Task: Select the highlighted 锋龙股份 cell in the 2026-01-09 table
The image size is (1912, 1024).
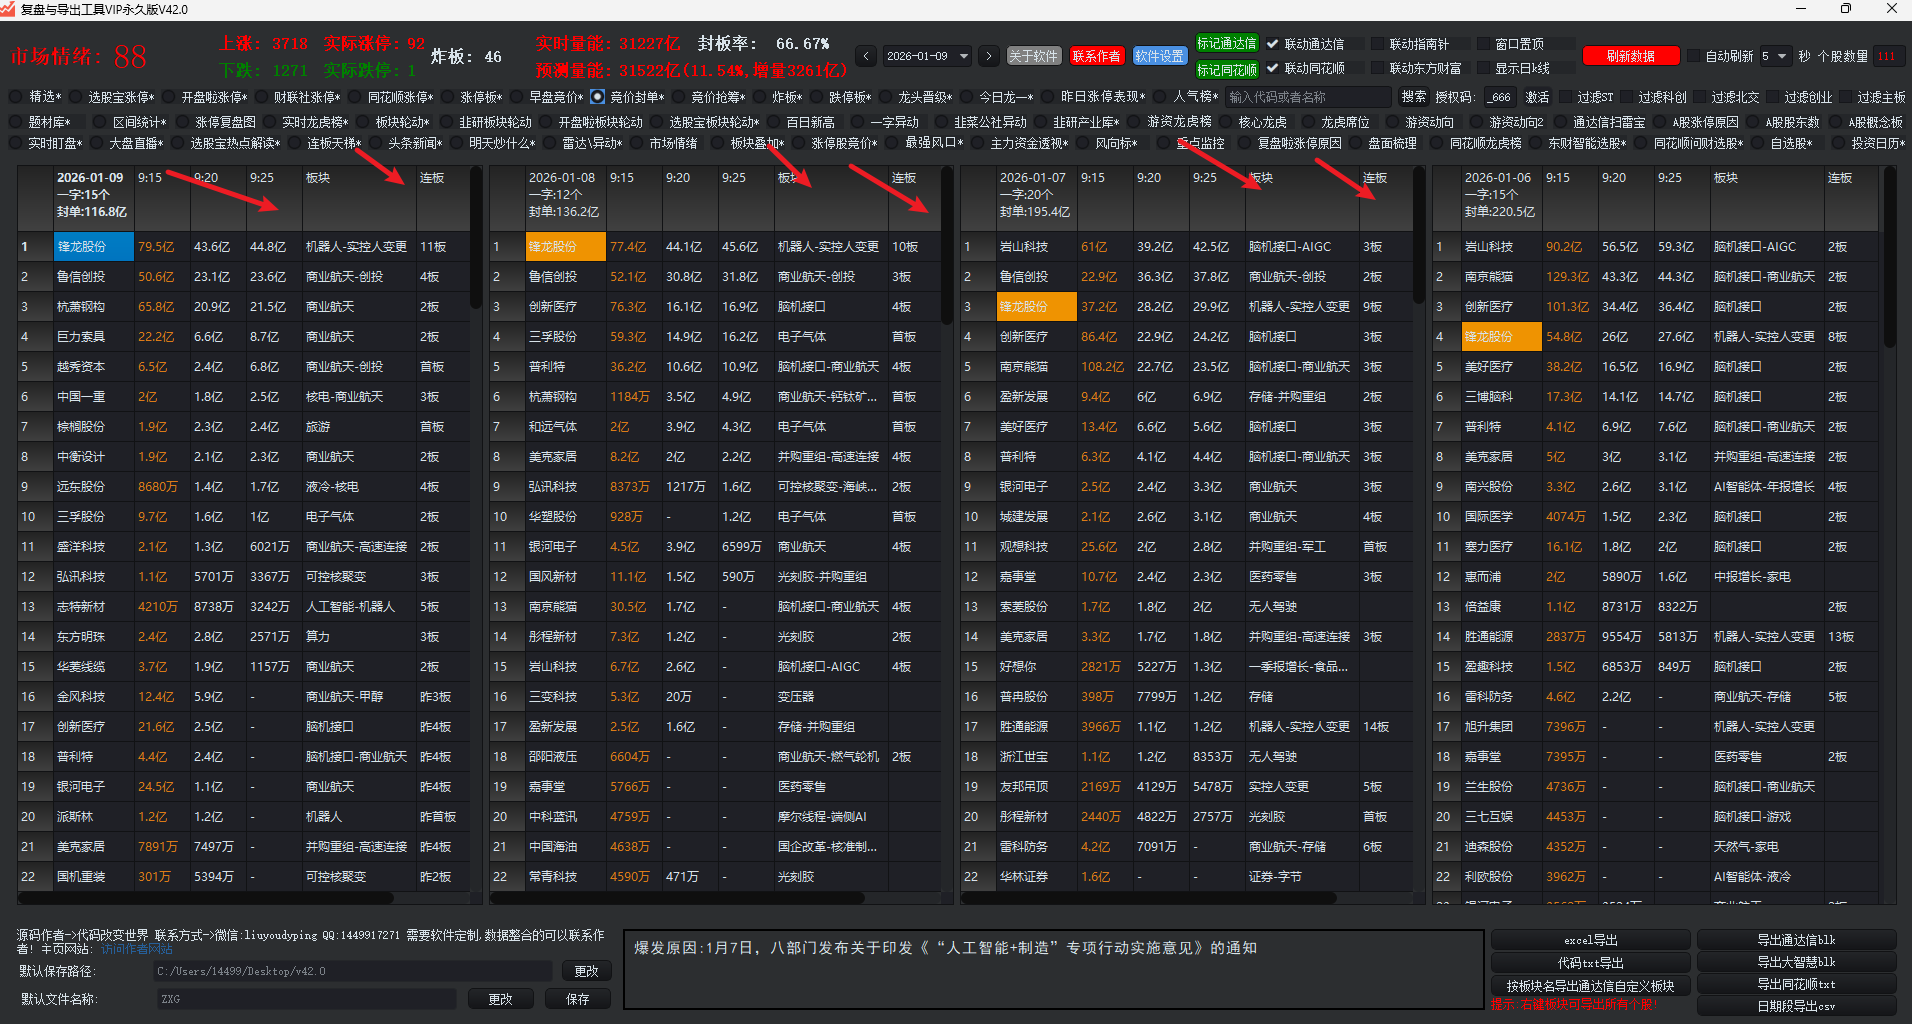Action: (93, 246)
